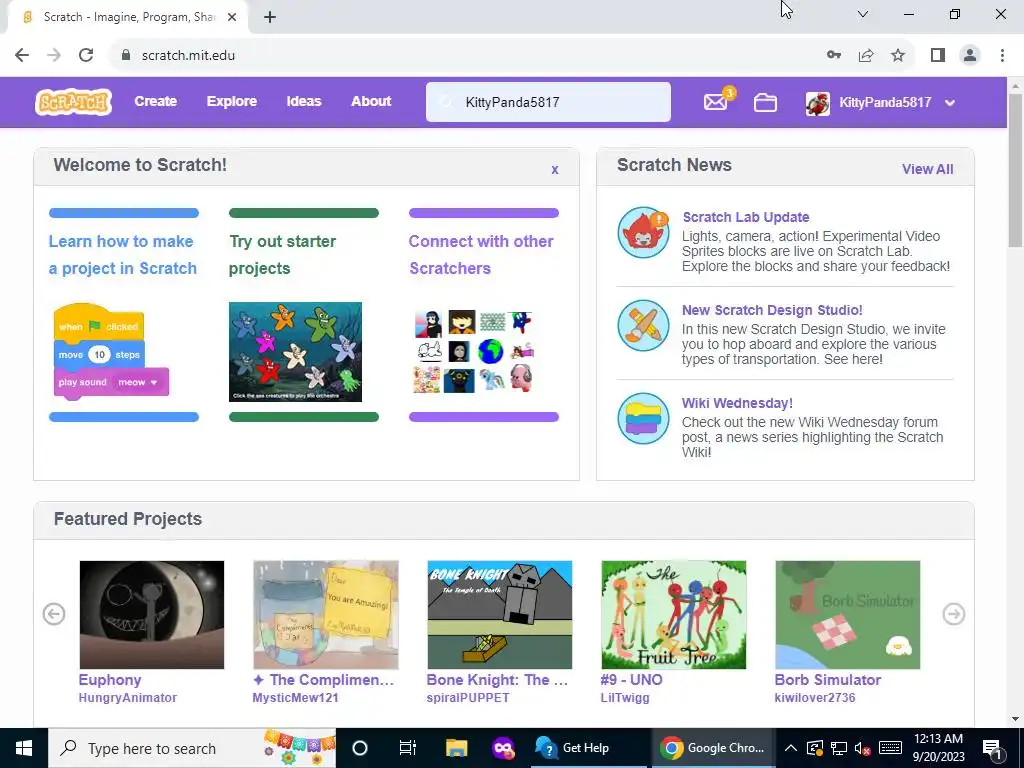Click the Scratch search field
The width and height of the screenshot is (1024, 768).
[x=548, y=102]
